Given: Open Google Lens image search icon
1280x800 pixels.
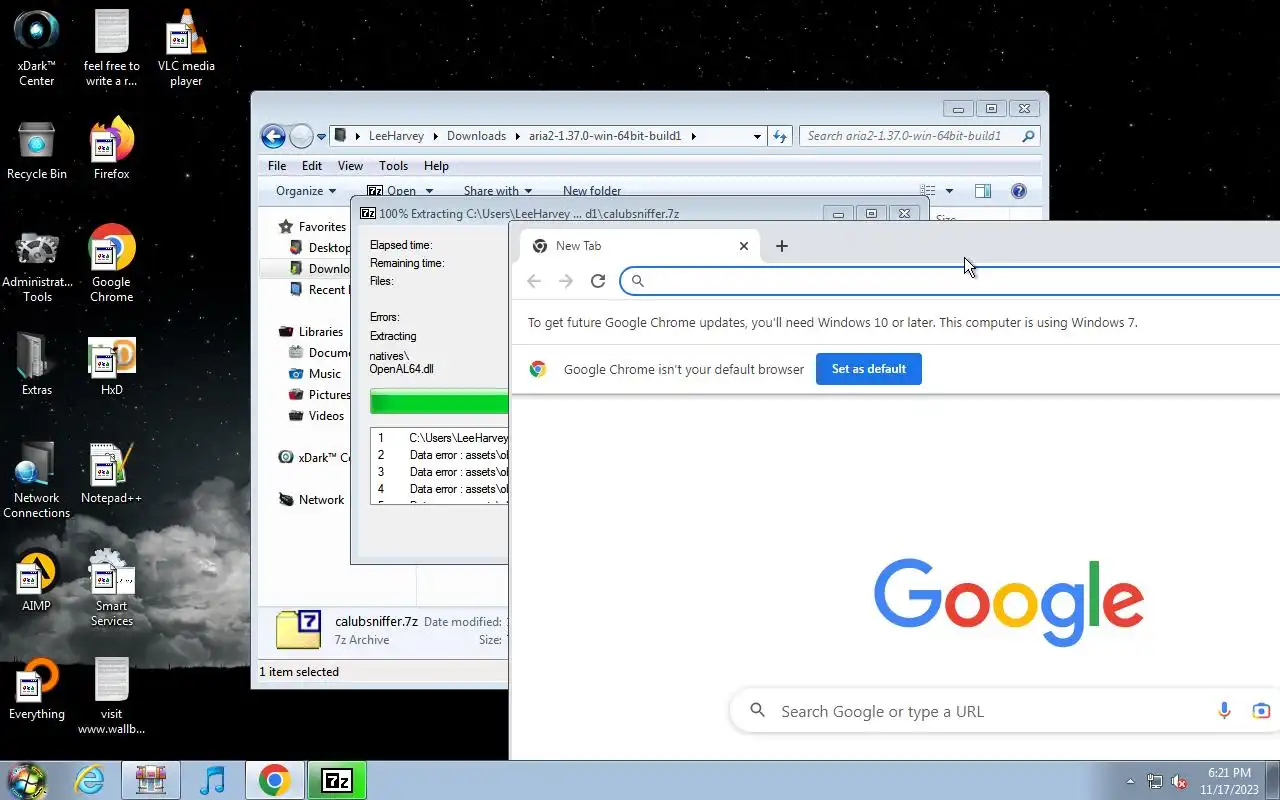Looking at the screenshot, I should click(x=1261, y=711).
